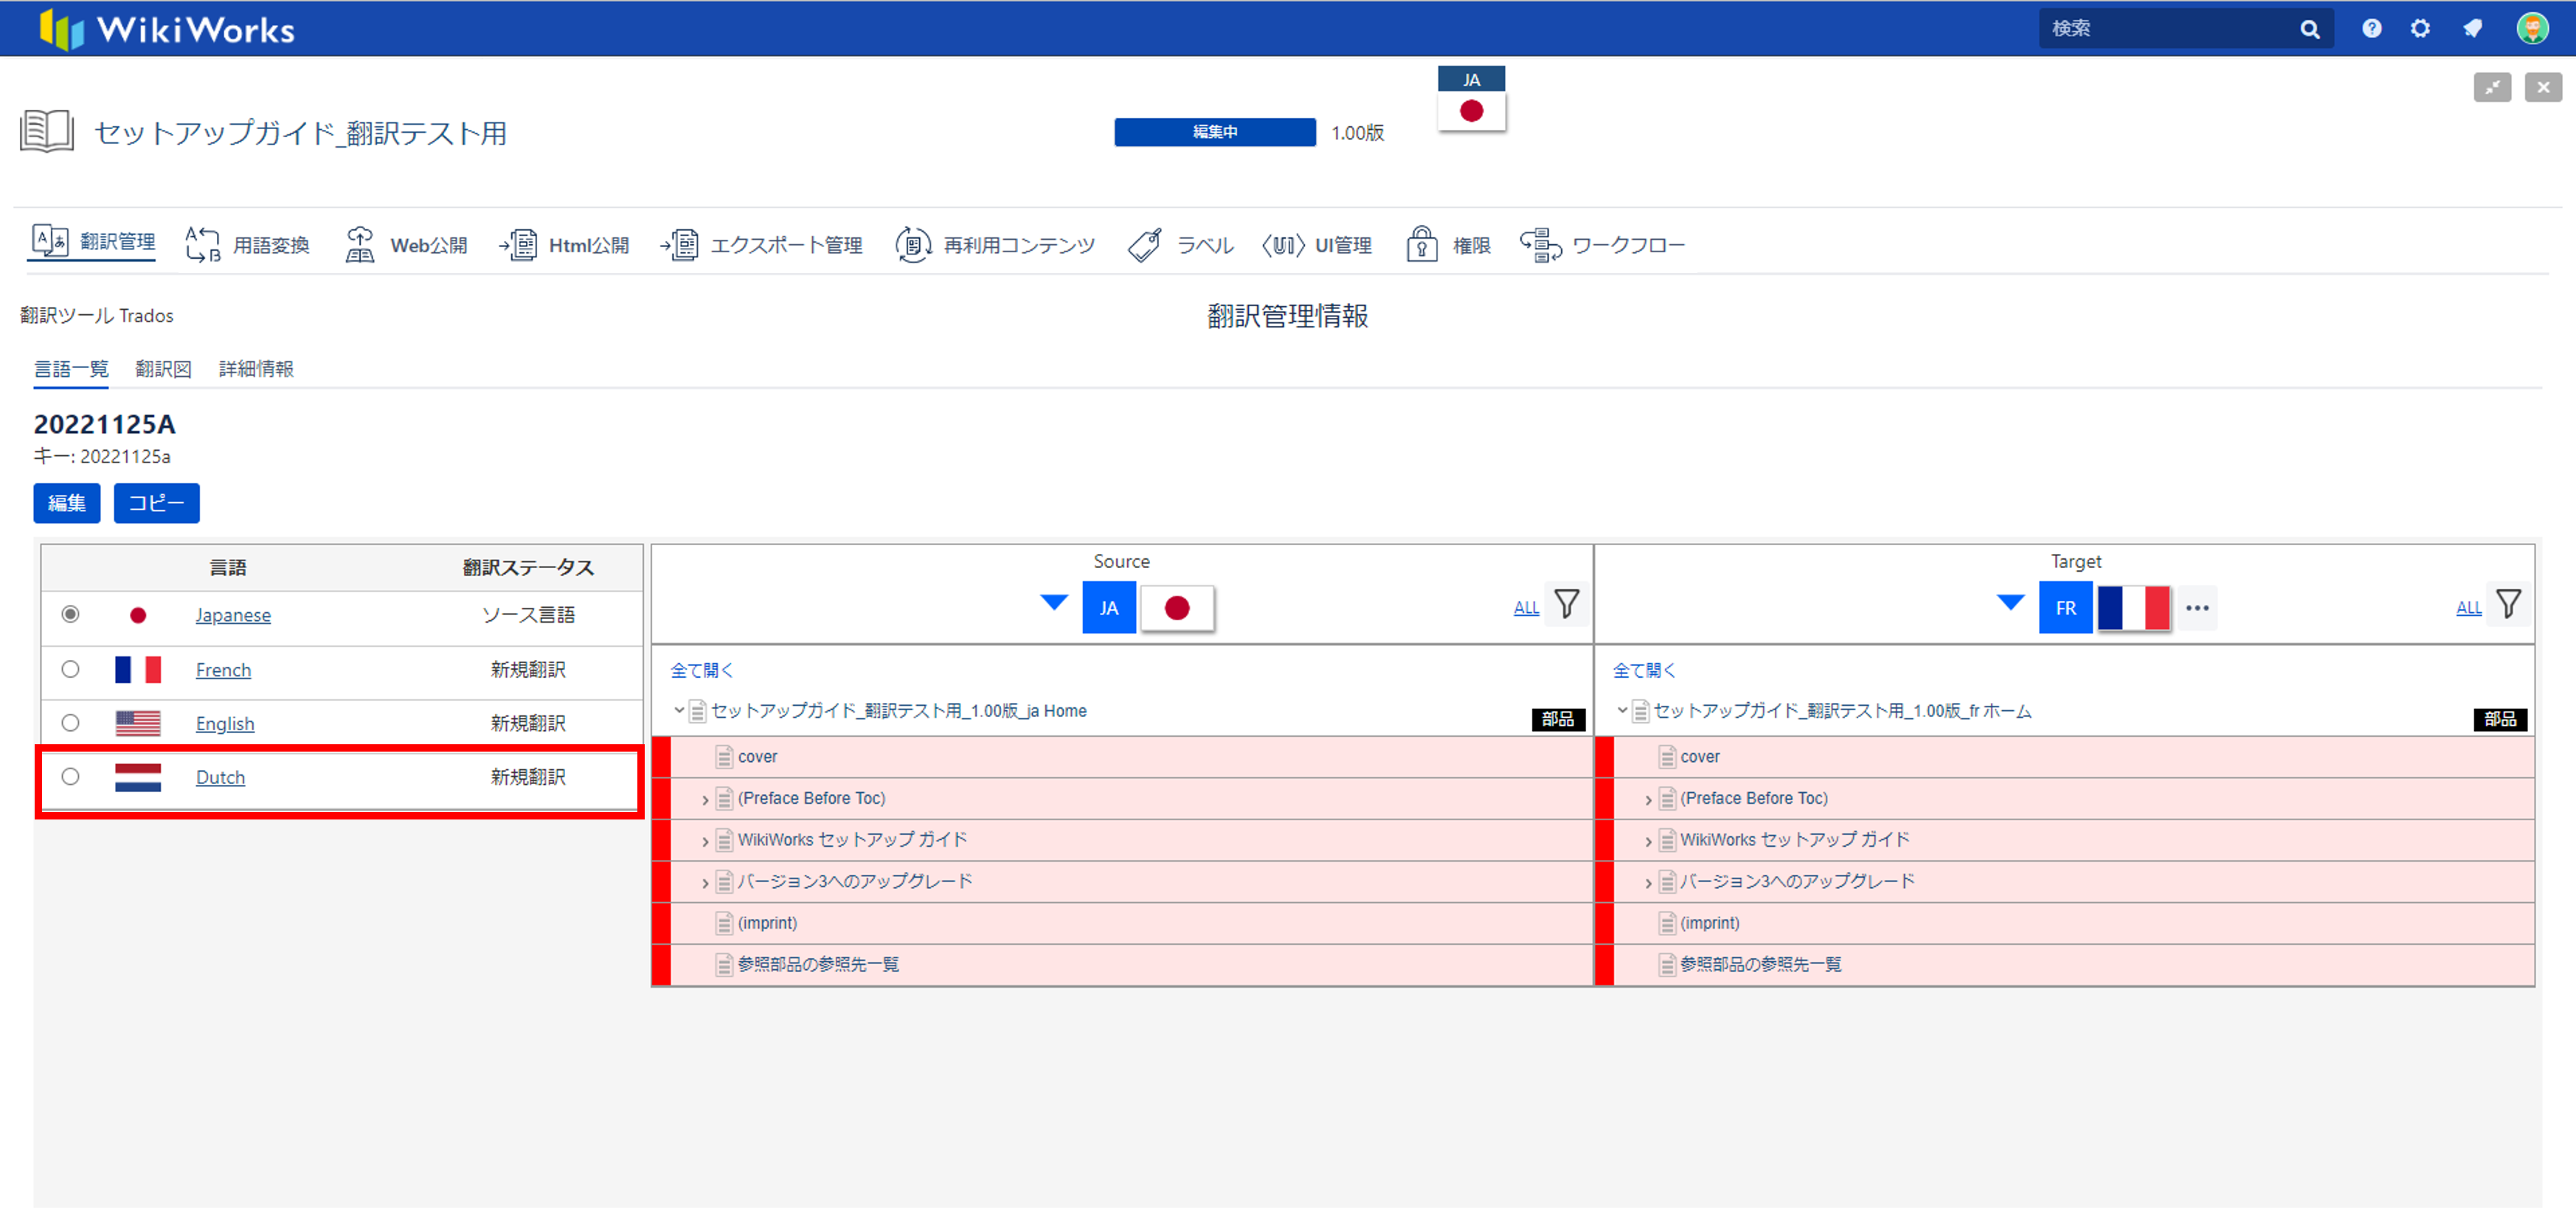Switch to the 詳細情報 tab

[256, 369]
